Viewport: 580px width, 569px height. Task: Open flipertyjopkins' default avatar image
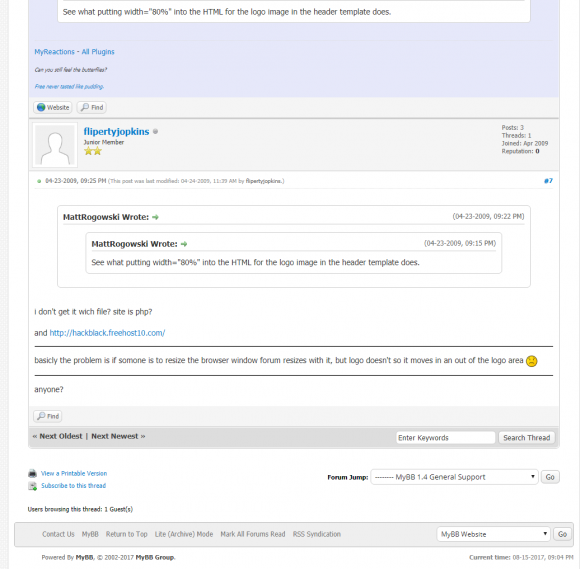click(55, 145)
